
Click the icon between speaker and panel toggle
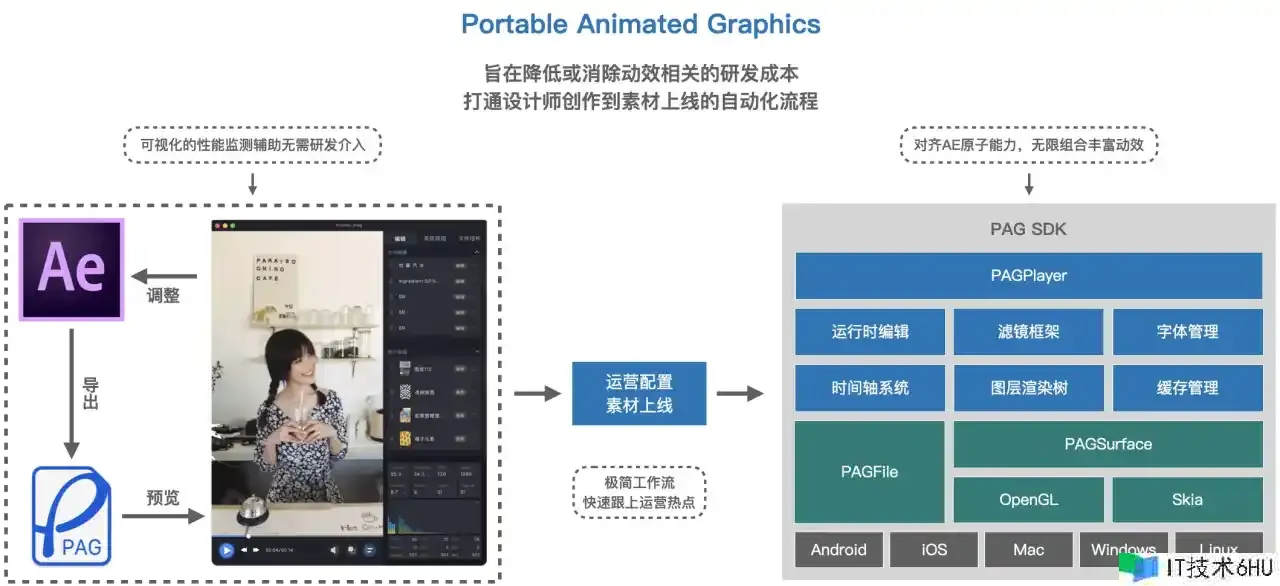coord(352,549)
